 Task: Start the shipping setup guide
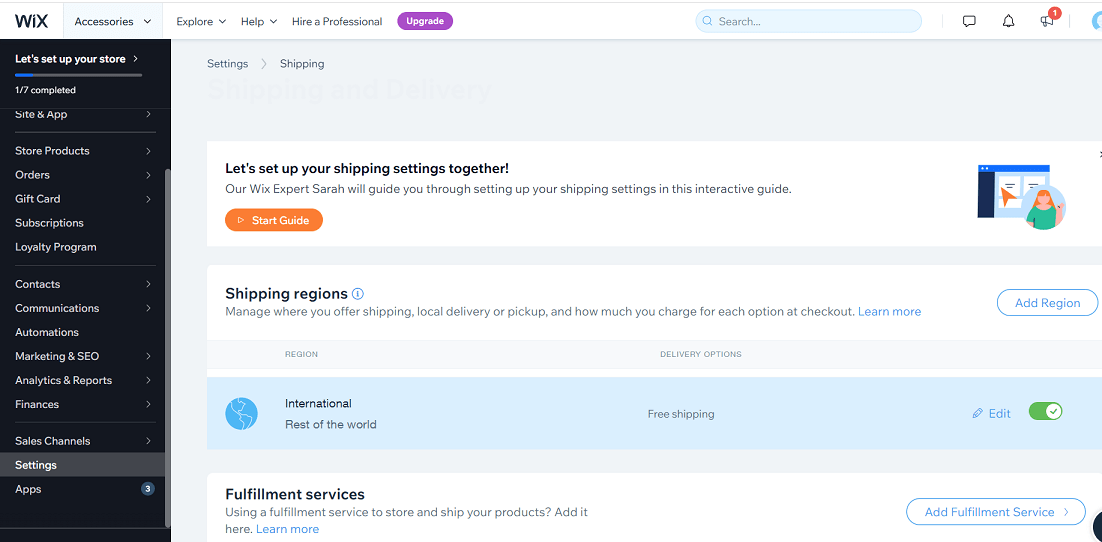[274, 220]
